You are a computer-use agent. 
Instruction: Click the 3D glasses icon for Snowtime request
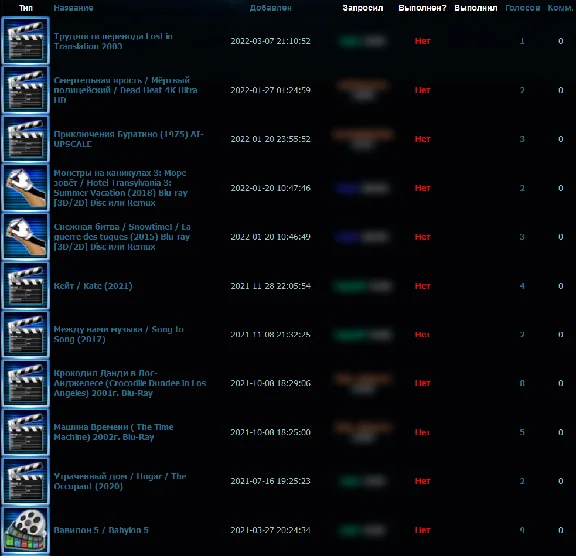(x=25, y=237)
